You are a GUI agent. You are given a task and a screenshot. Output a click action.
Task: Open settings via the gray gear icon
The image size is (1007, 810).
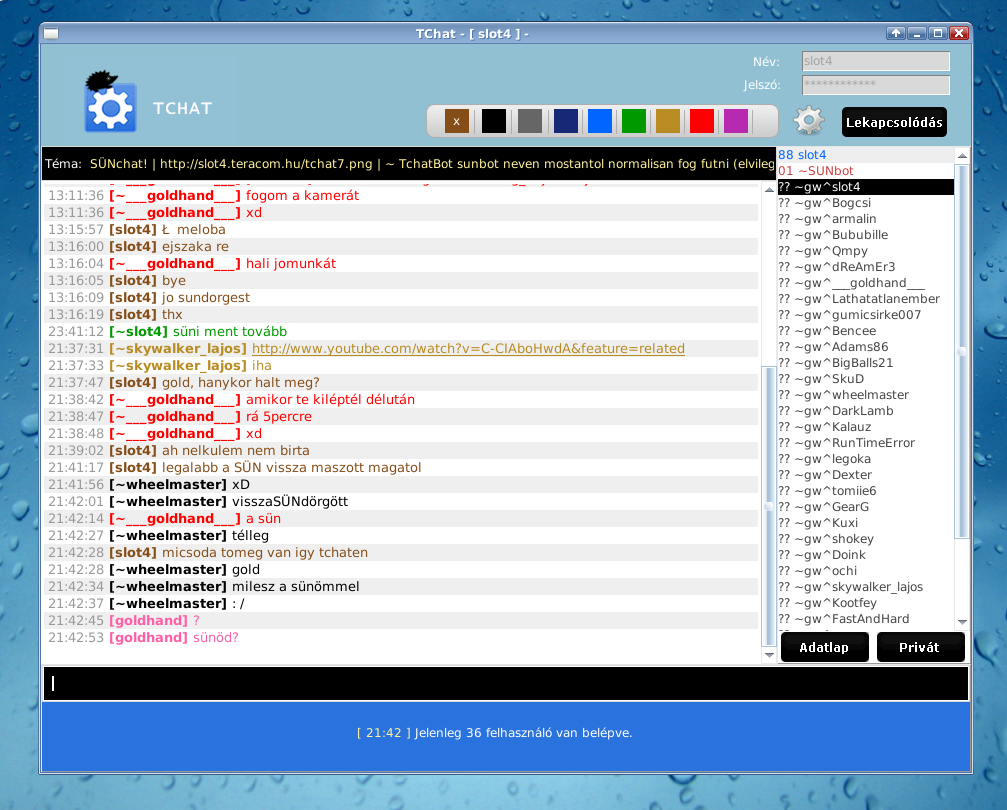click(x=809, y=121)
